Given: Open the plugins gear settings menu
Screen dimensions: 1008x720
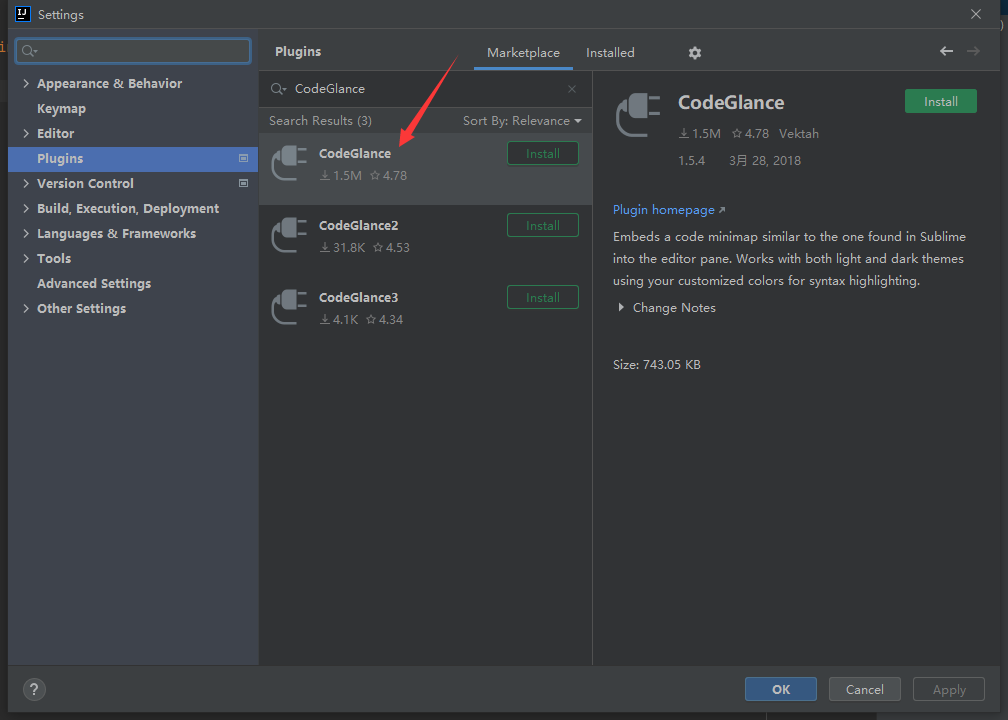Looking at the screenshot, I should (694, 53).
